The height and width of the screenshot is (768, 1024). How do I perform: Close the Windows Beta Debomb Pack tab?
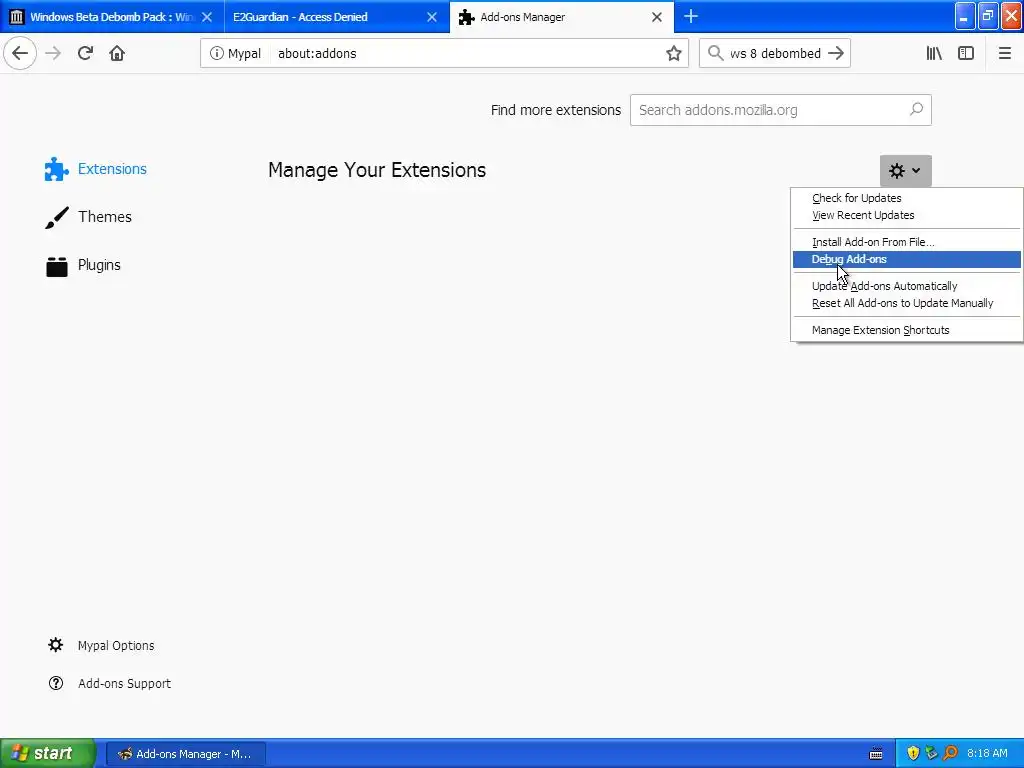[x=207, y=17]
